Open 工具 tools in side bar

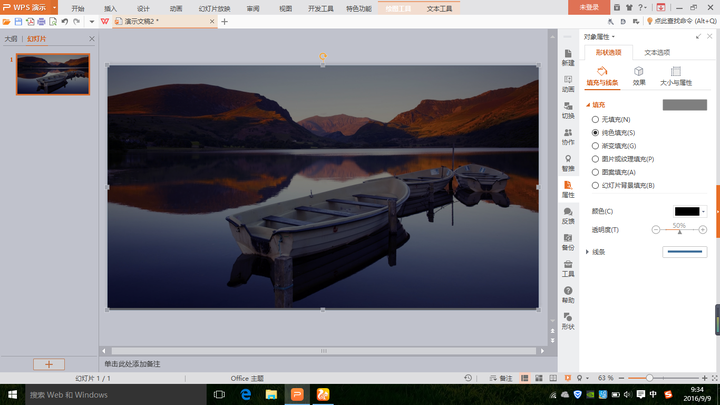coord(568,269)
